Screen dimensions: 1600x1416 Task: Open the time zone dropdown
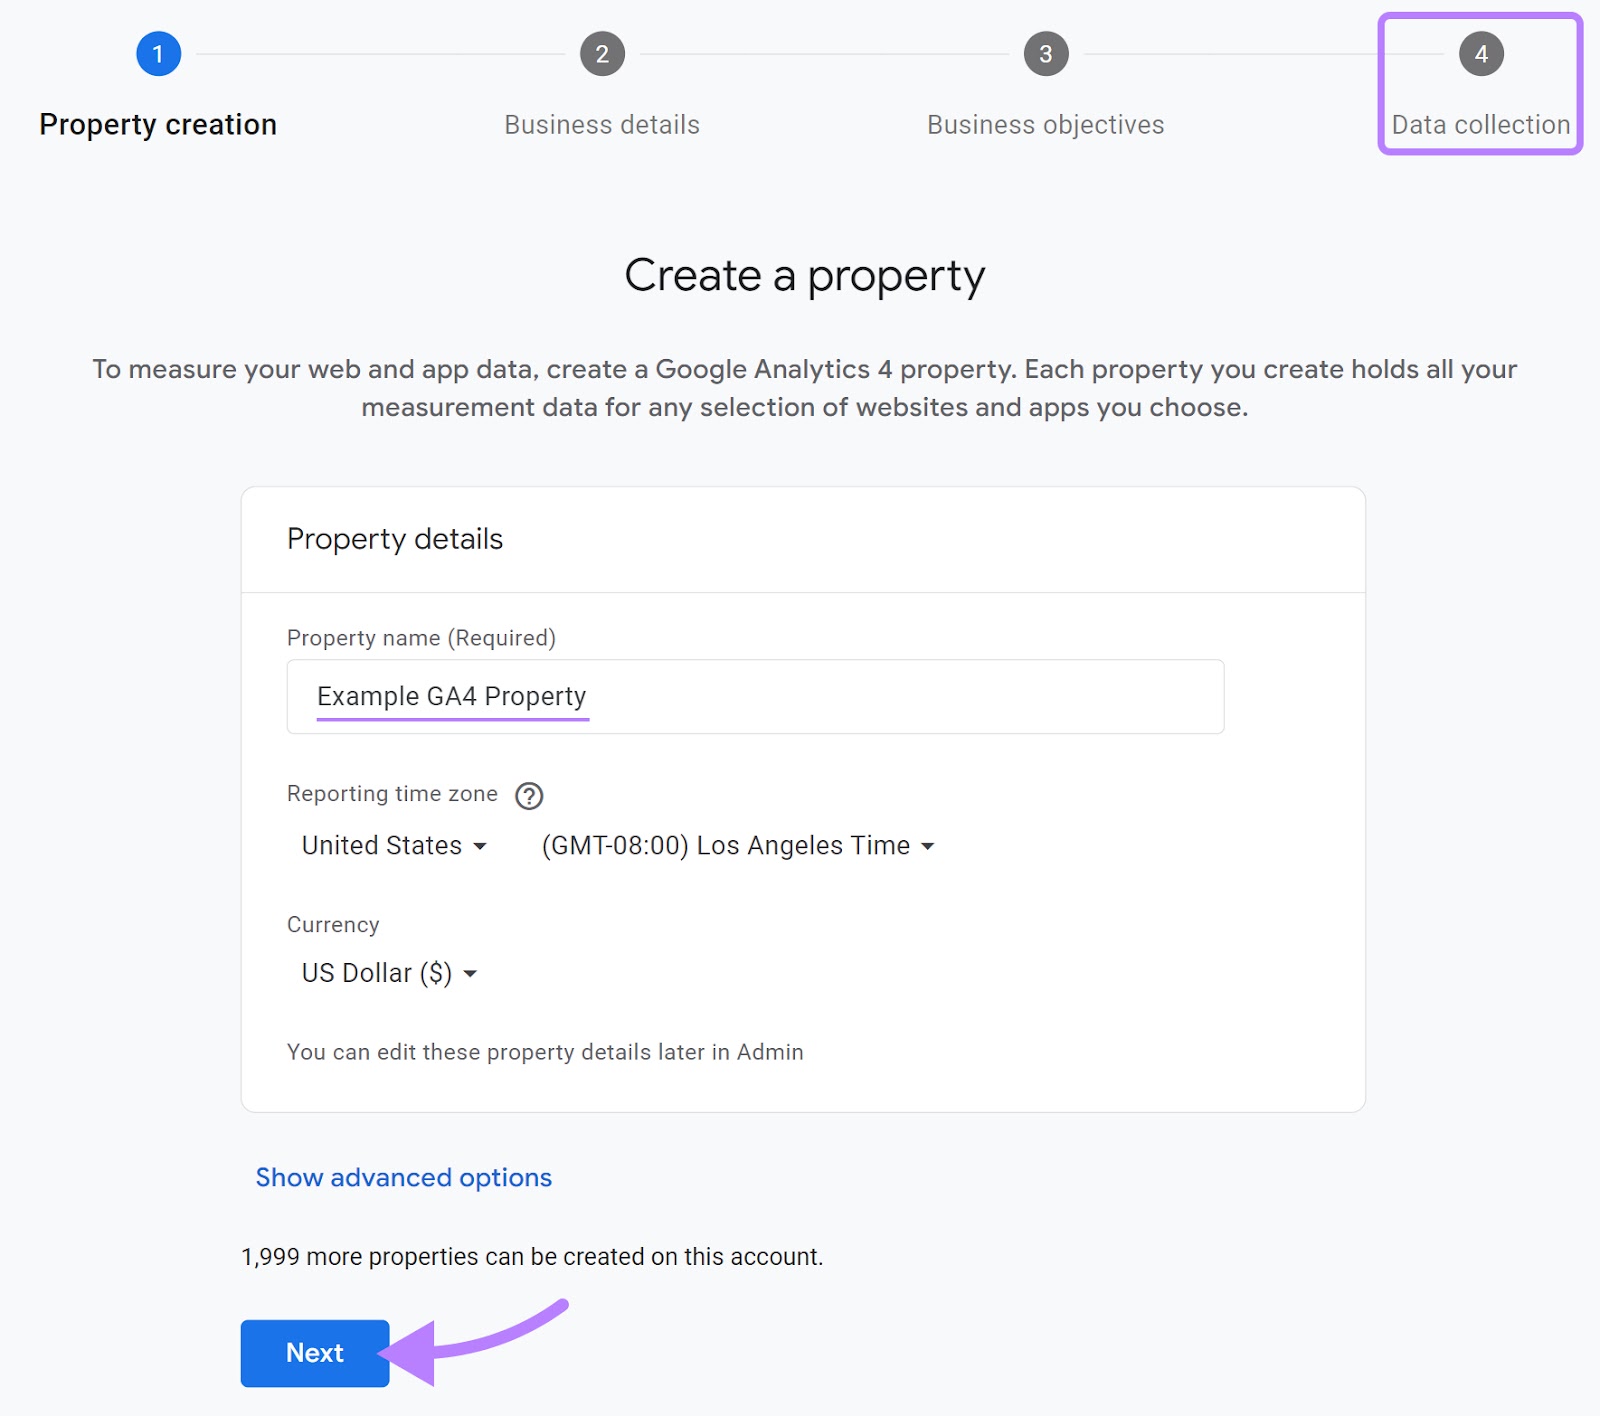737,846
